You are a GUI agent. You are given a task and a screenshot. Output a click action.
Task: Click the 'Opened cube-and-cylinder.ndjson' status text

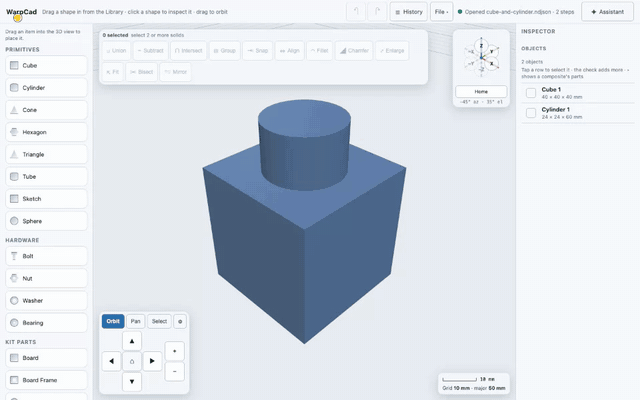(516, 12)
